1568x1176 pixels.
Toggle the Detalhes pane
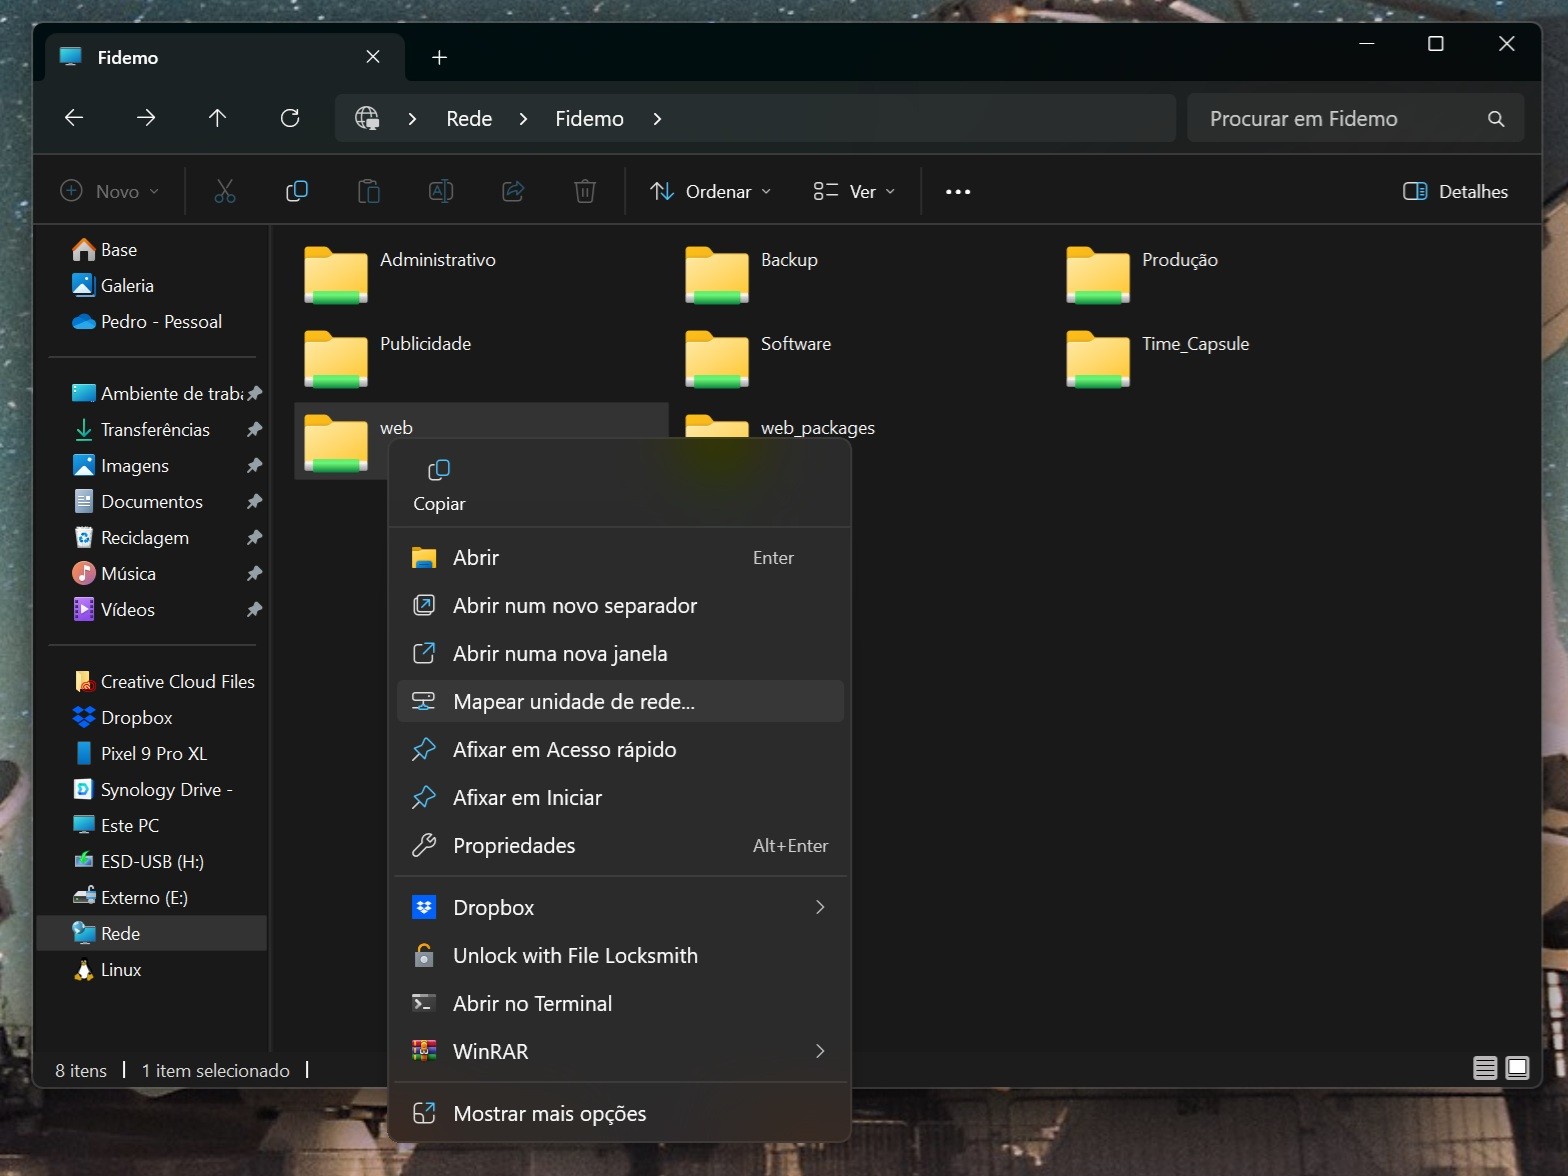click(x=1455, y=192)
